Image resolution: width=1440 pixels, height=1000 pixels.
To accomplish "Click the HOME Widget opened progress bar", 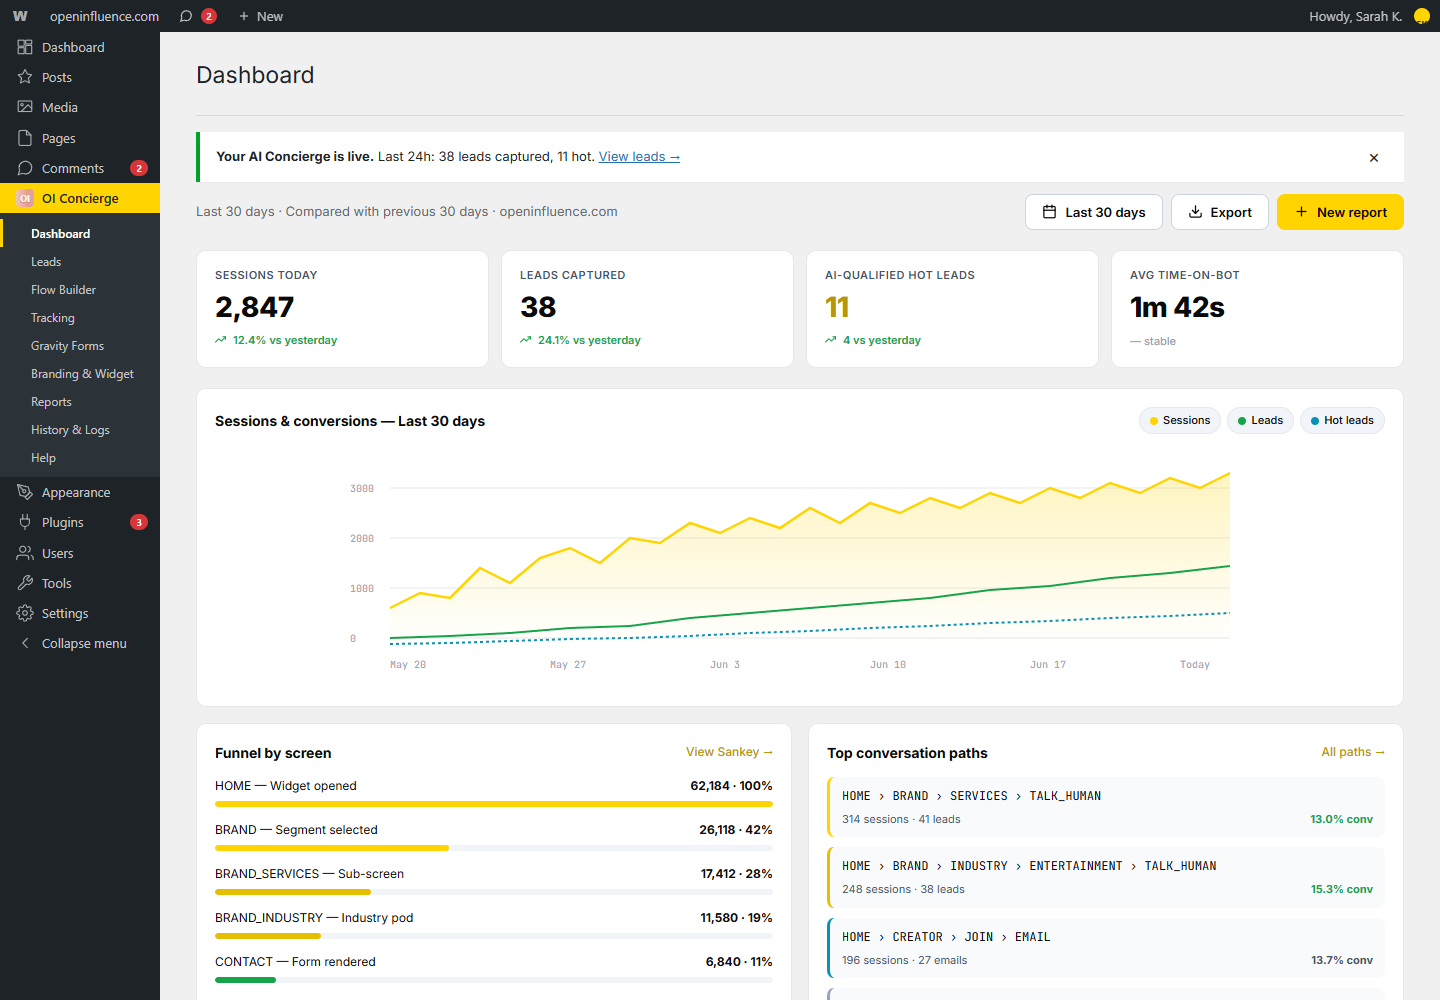I will click(494, 804).
